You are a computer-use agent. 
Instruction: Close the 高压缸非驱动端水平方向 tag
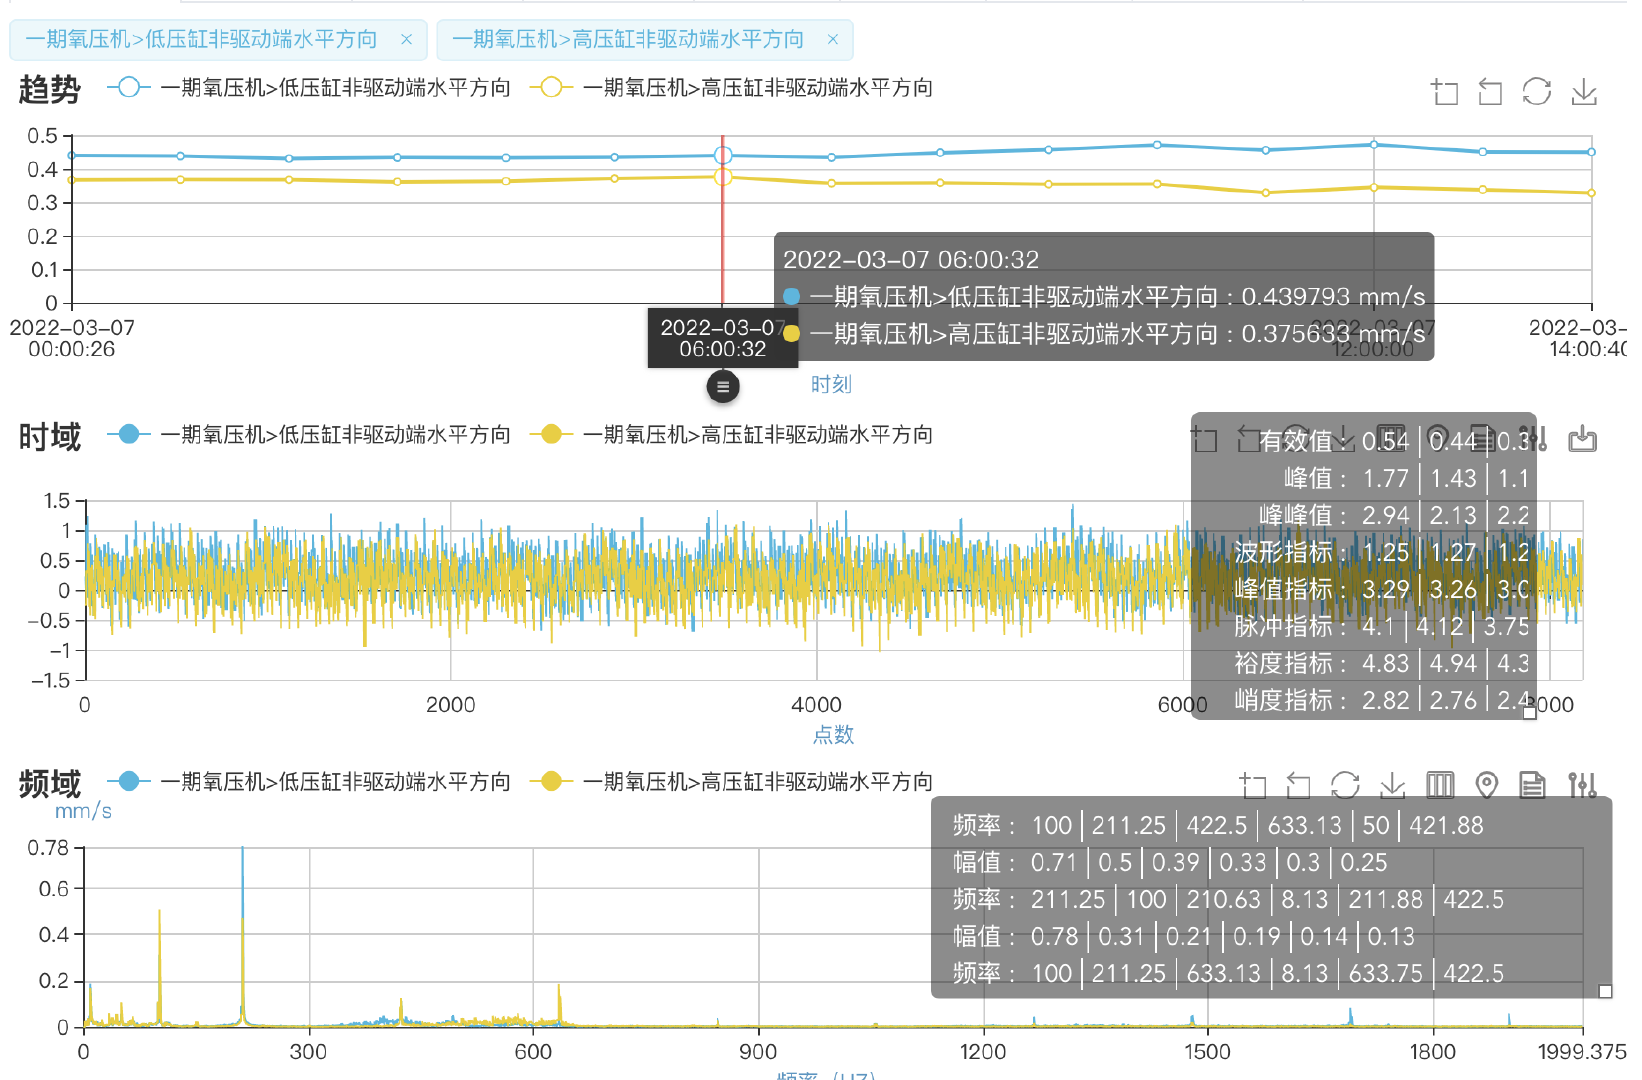(832, 39)
